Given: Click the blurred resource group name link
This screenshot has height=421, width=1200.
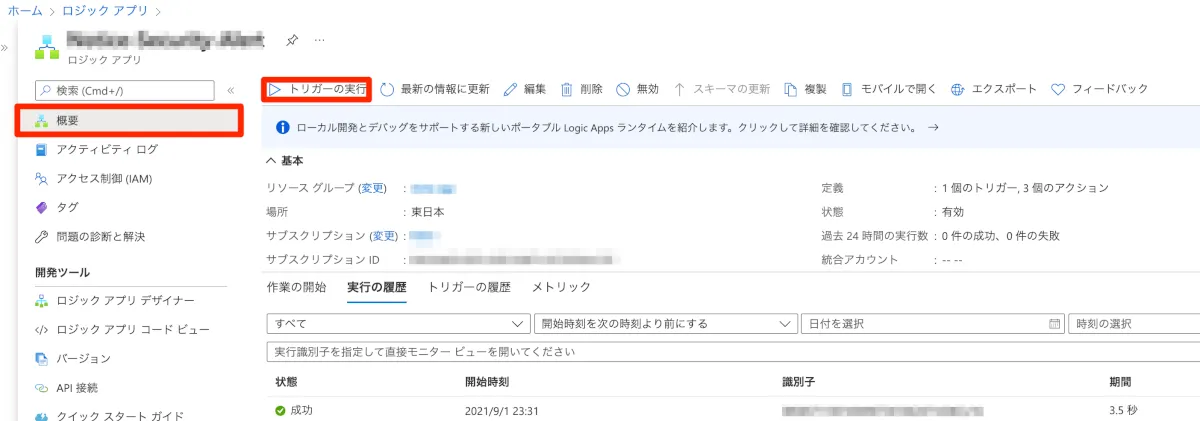Looking at the screenshot, I should tap(434, 188).
